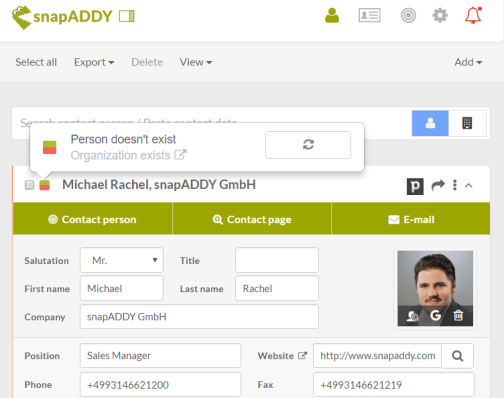Screen dimensions: 504x398
Task: Open the notifications bell
Action: [x=473, y=15]
